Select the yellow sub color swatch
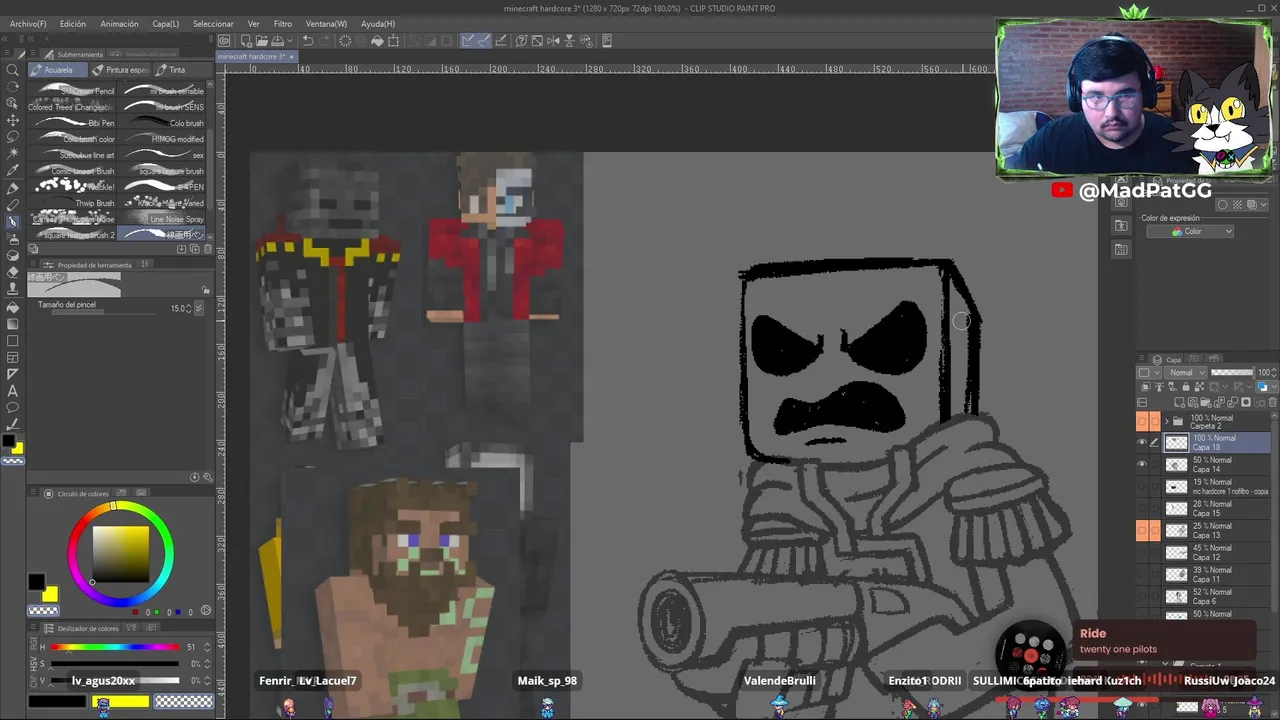 coord(50,595)
